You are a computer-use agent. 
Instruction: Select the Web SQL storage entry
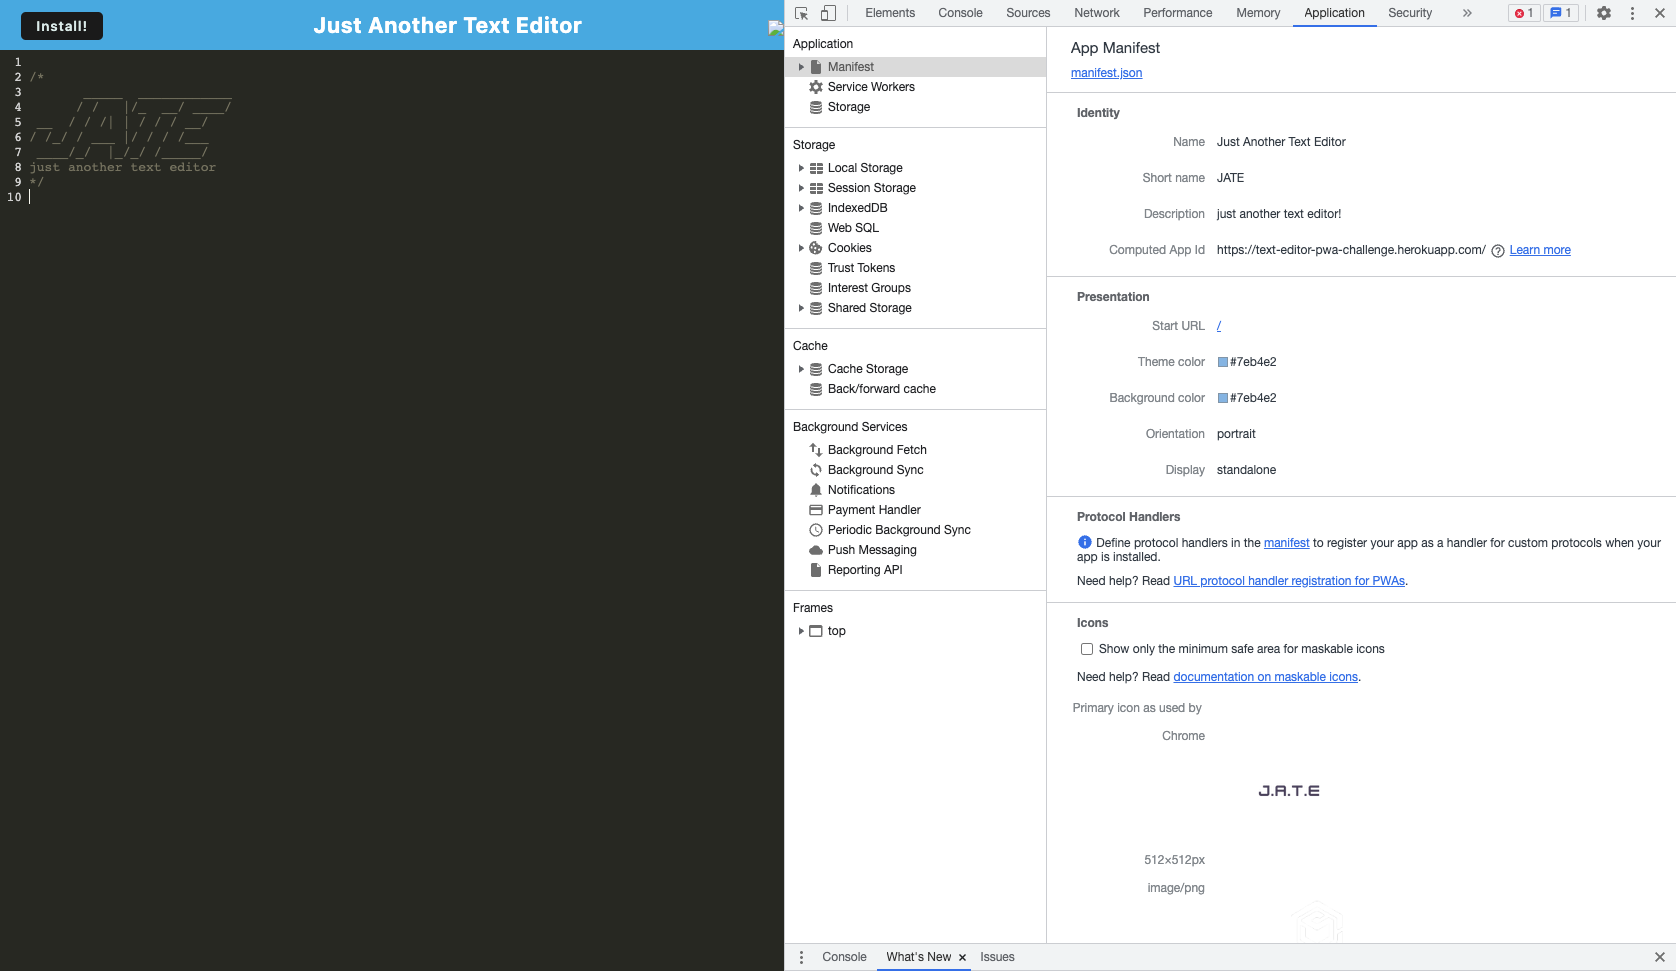[852, 228]
